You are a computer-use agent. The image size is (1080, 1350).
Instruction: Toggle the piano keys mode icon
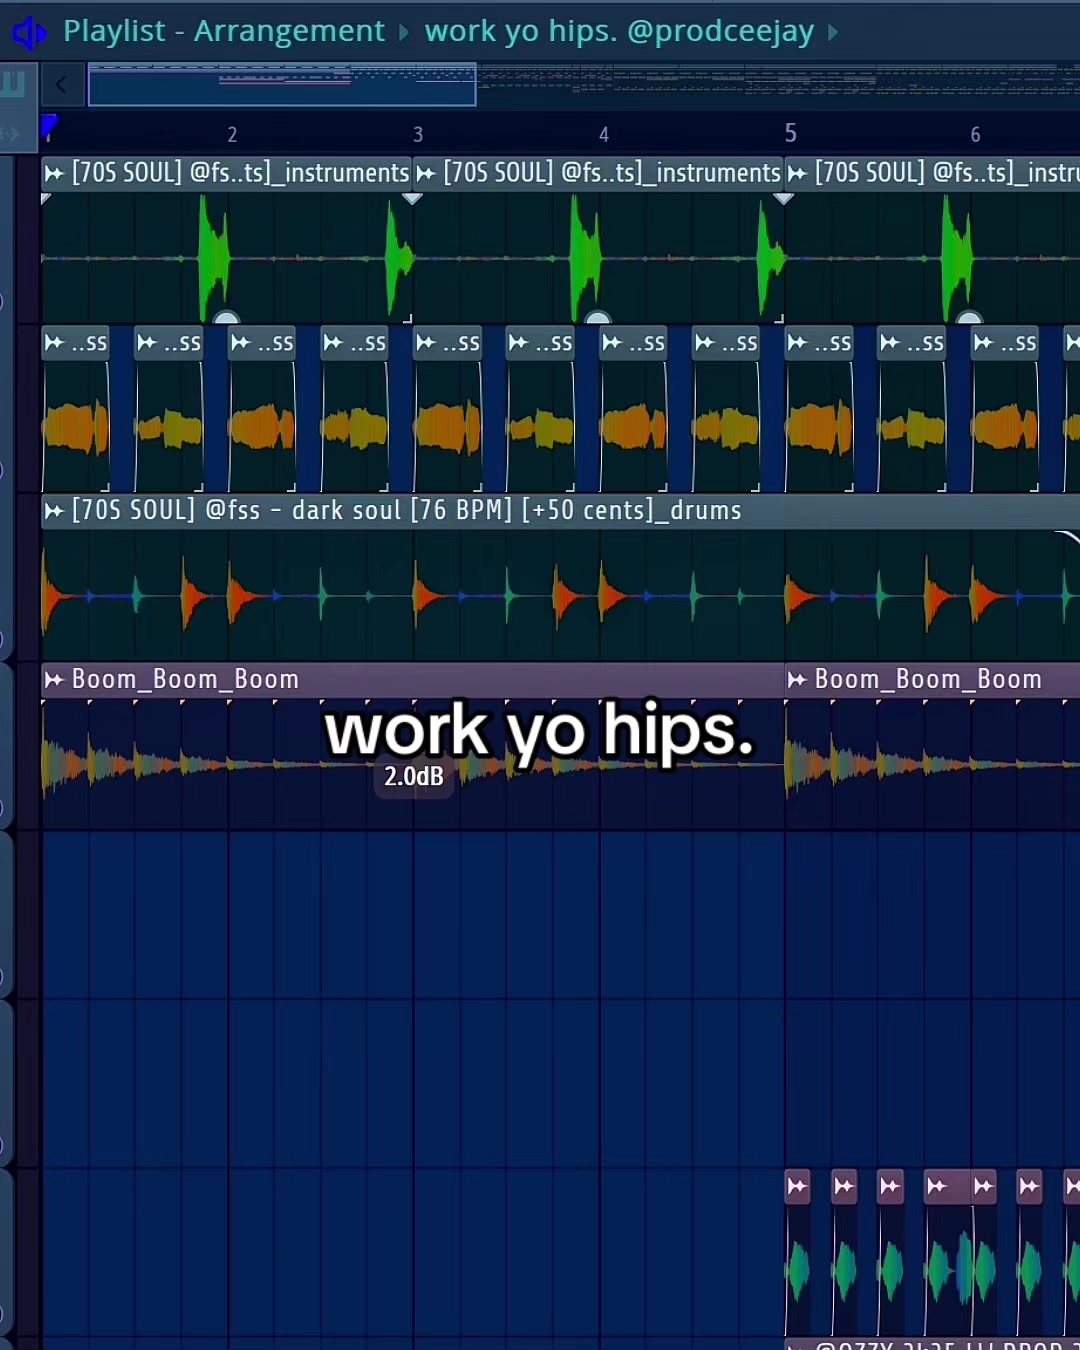tap(14, 83)
